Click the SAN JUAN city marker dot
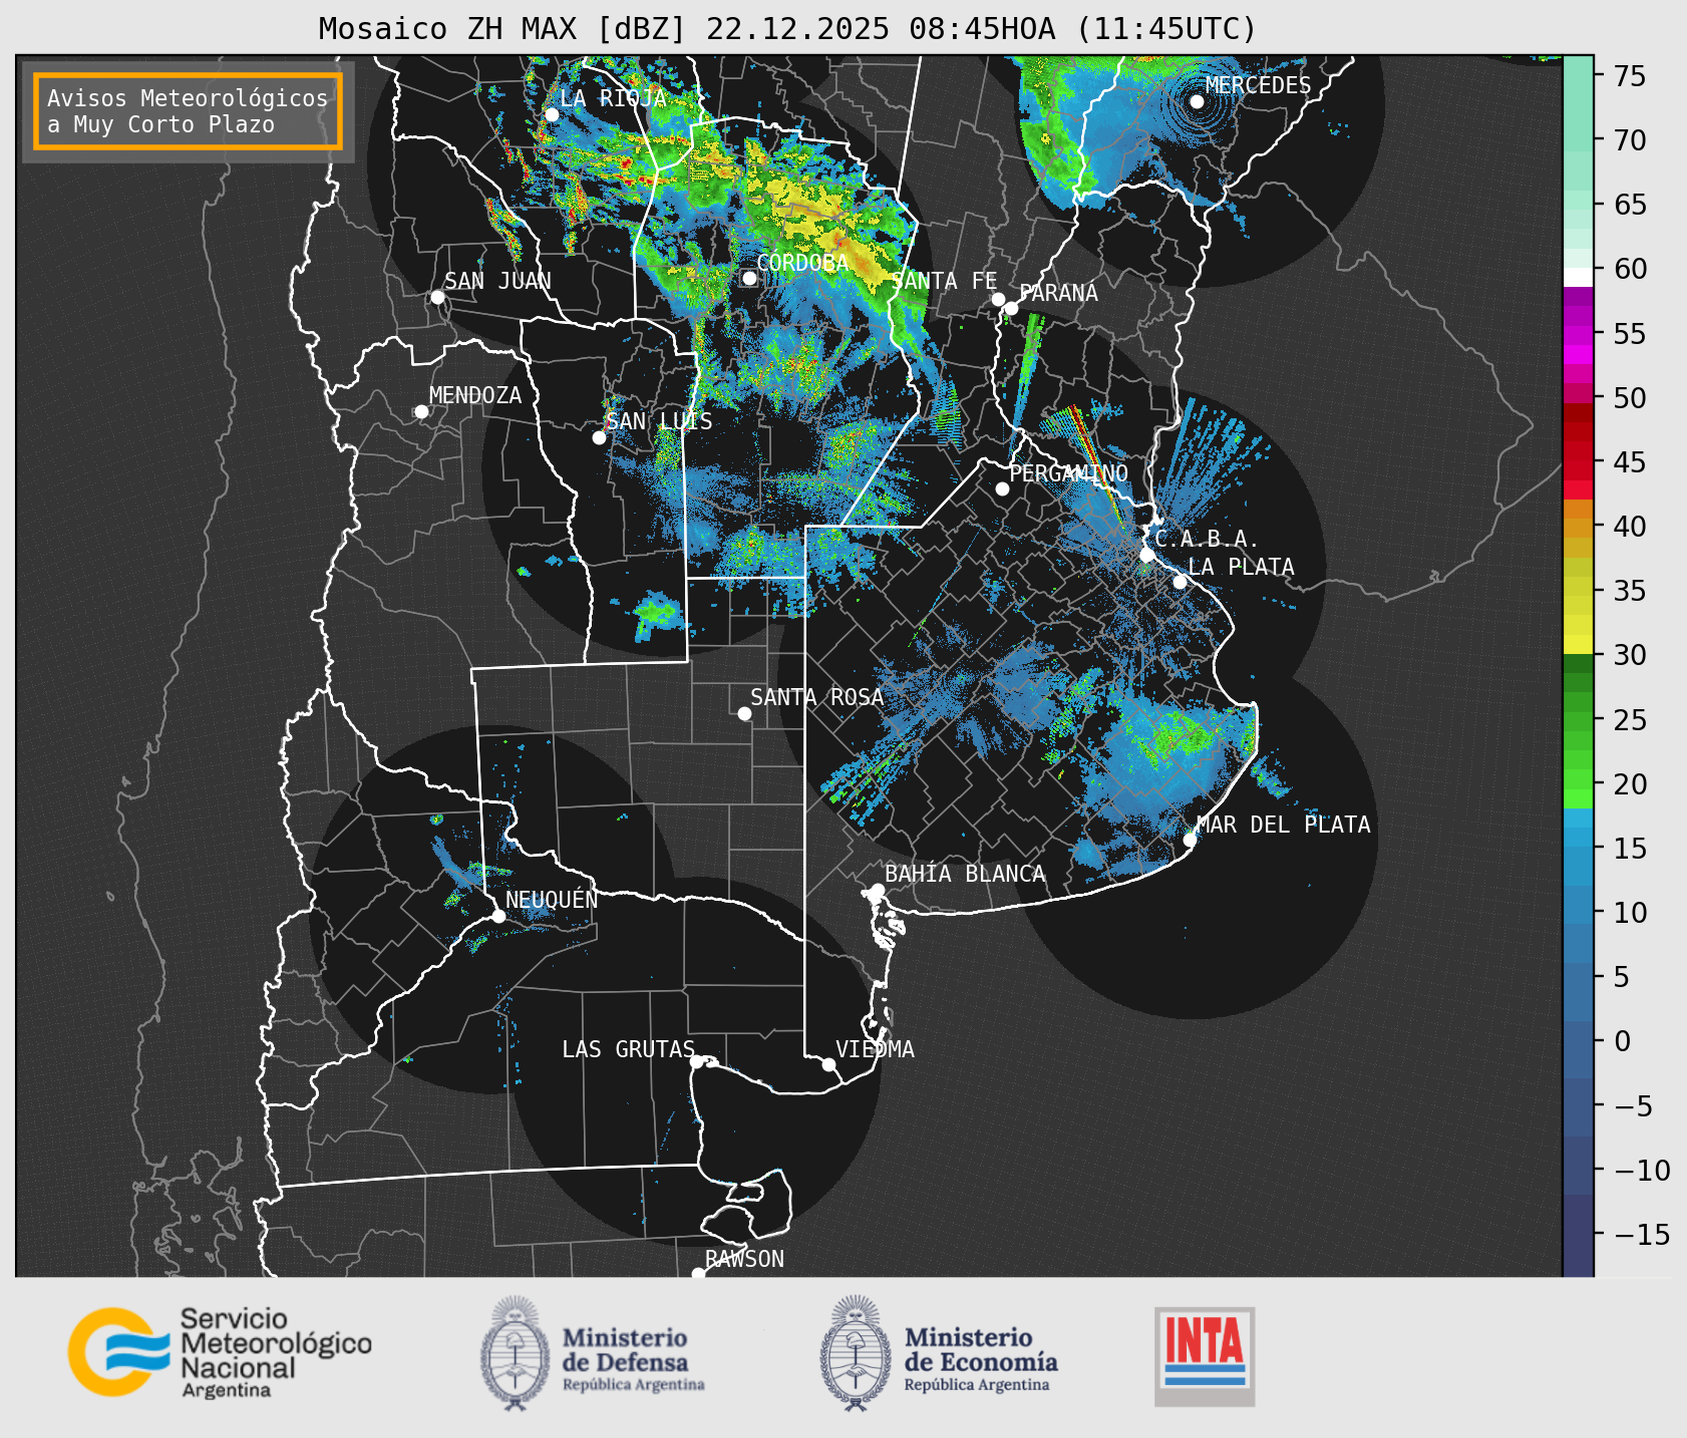Viewport: 1687px width, 1438px height. click(x=437, y=297)
